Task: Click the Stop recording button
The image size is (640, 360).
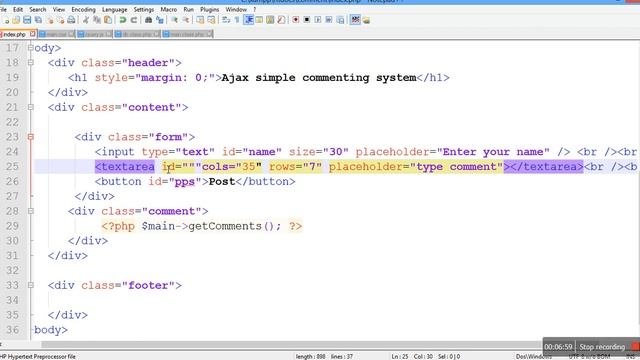Action: [602, 347]
